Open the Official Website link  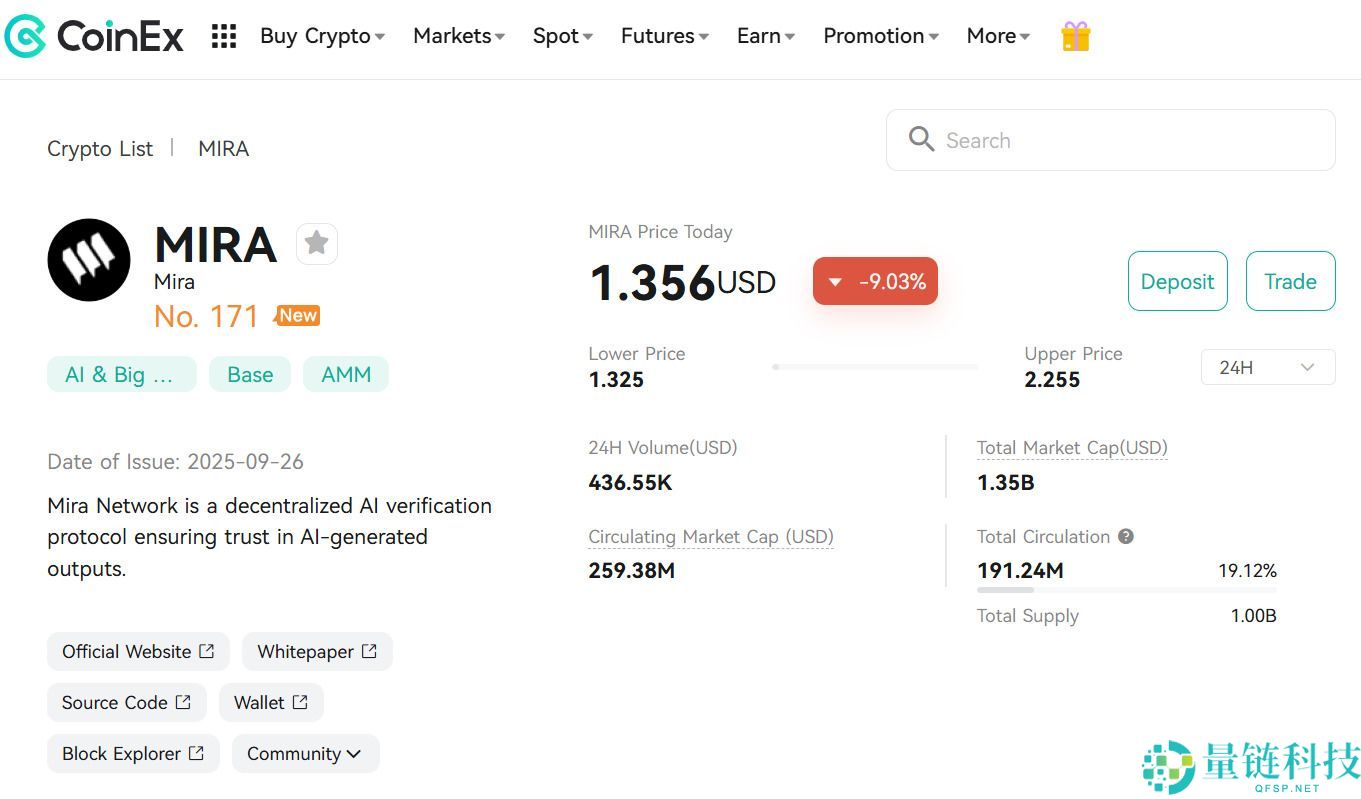tap(138, 652)
